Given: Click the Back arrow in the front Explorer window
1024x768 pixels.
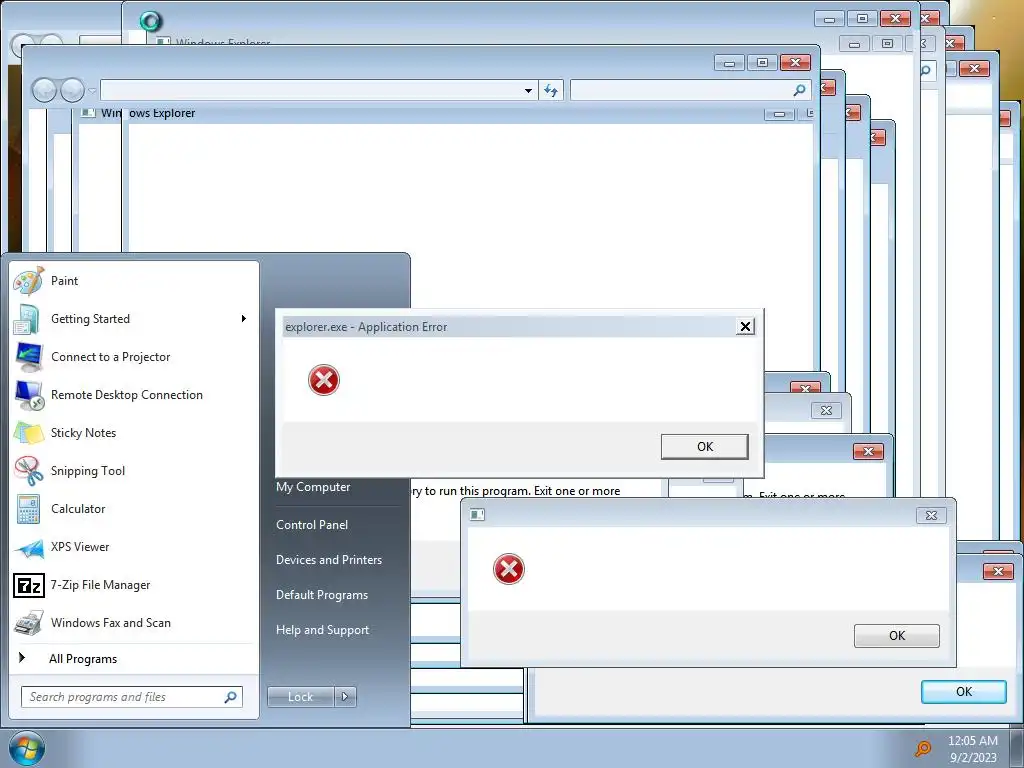Looking at the screenshot, I should click(44, 90).
